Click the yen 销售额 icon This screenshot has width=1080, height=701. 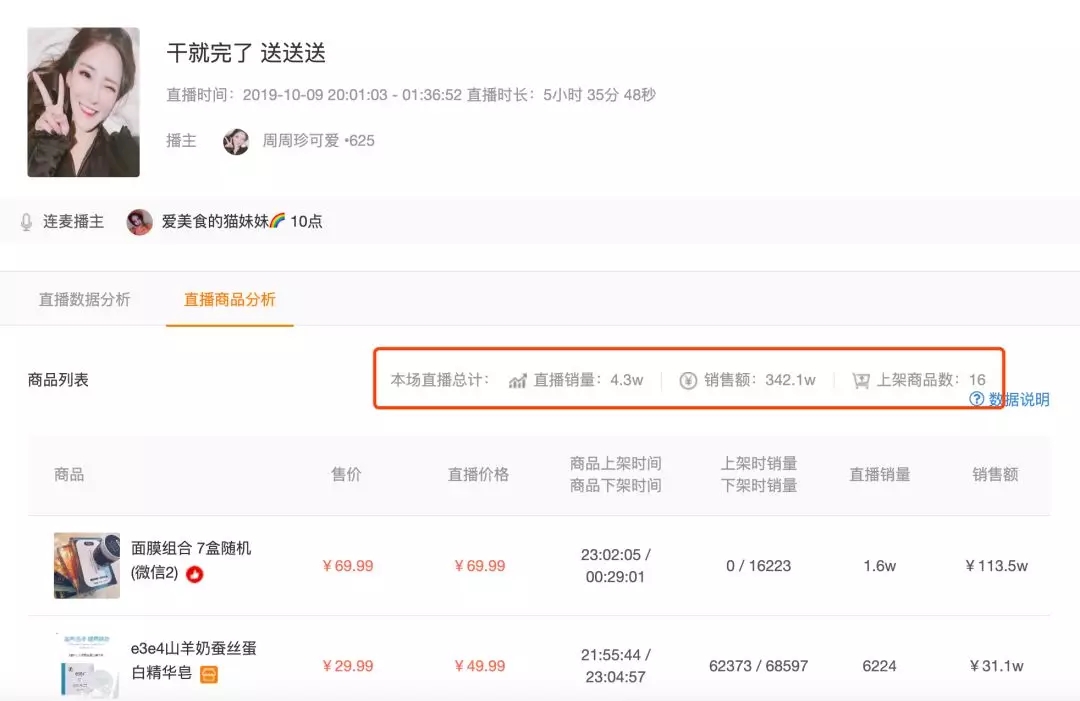pos(688,380)
